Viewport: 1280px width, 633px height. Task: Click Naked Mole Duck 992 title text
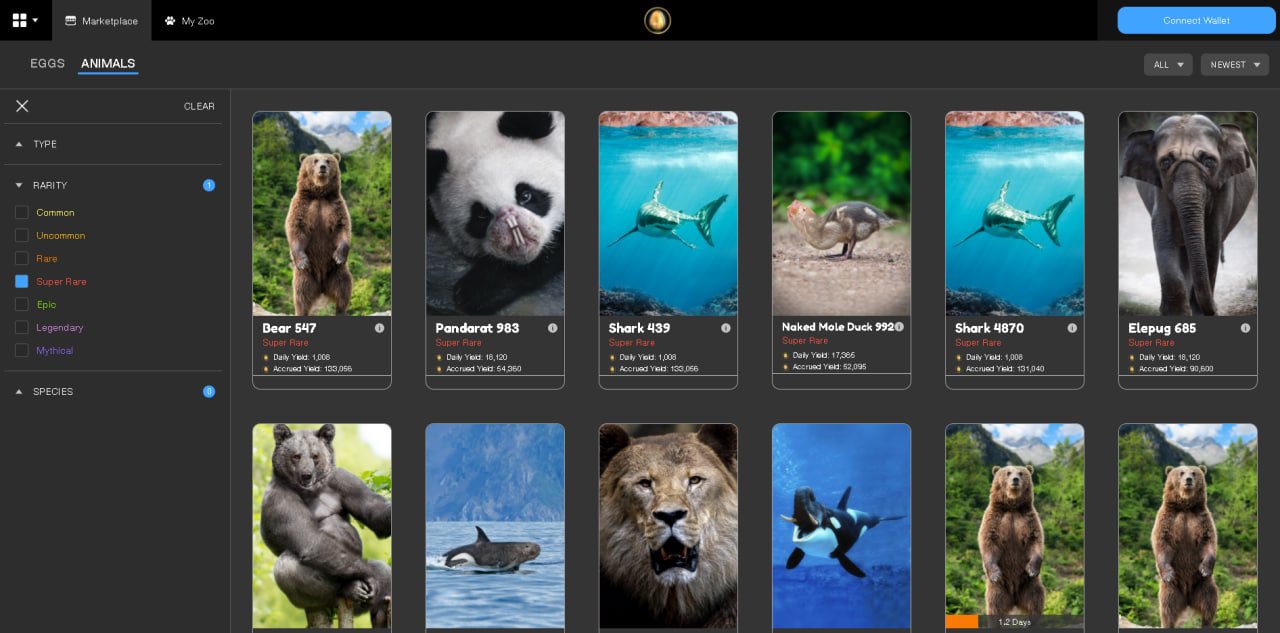pos(838,327)
